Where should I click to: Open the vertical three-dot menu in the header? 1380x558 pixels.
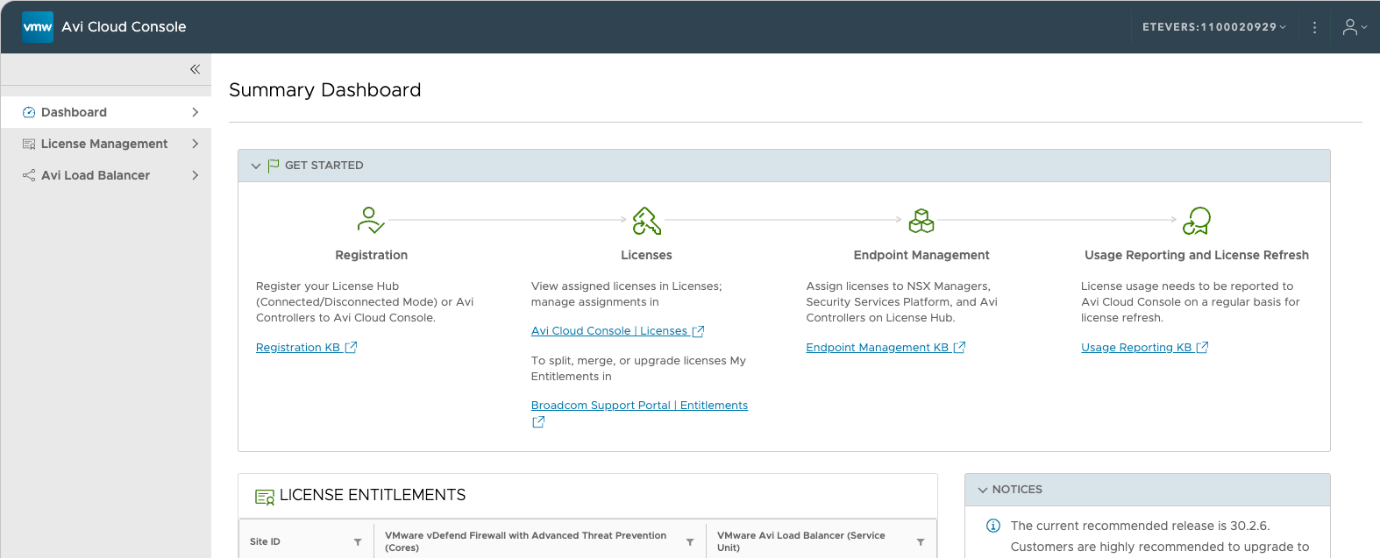(x=1315, y=27)
